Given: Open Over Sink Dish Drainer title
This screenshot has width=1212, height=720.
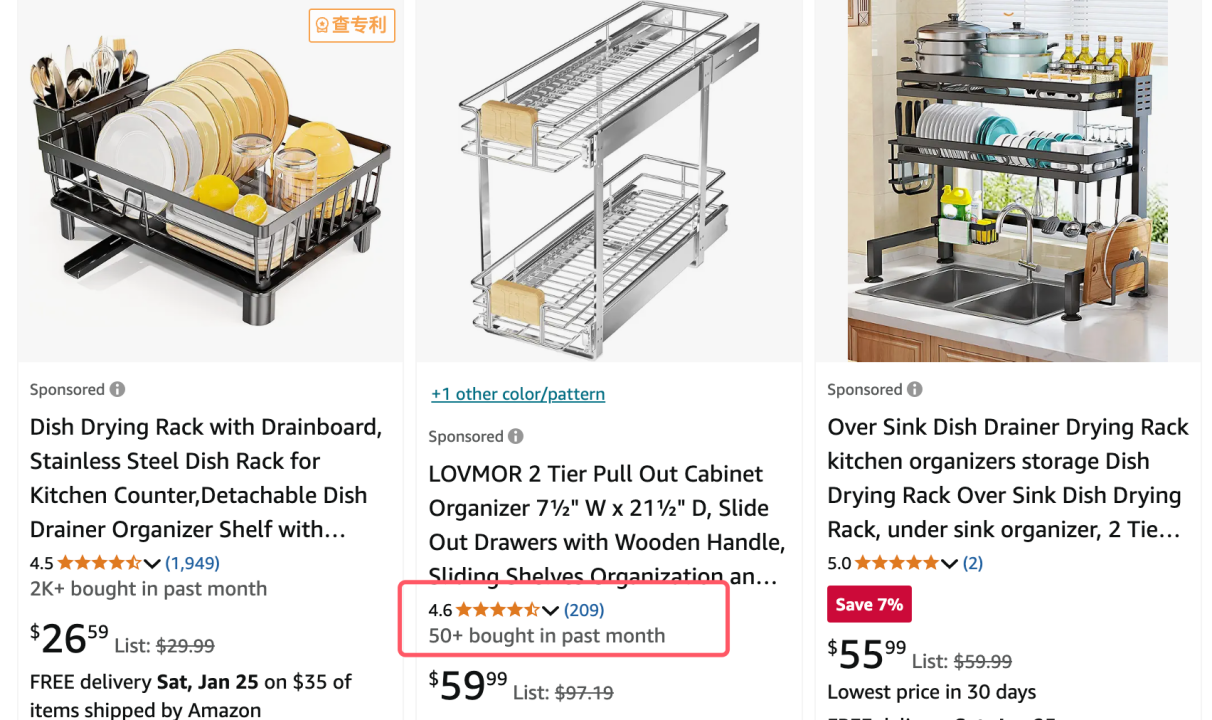Looking at the screenshot, I should tap(1008, 478).
